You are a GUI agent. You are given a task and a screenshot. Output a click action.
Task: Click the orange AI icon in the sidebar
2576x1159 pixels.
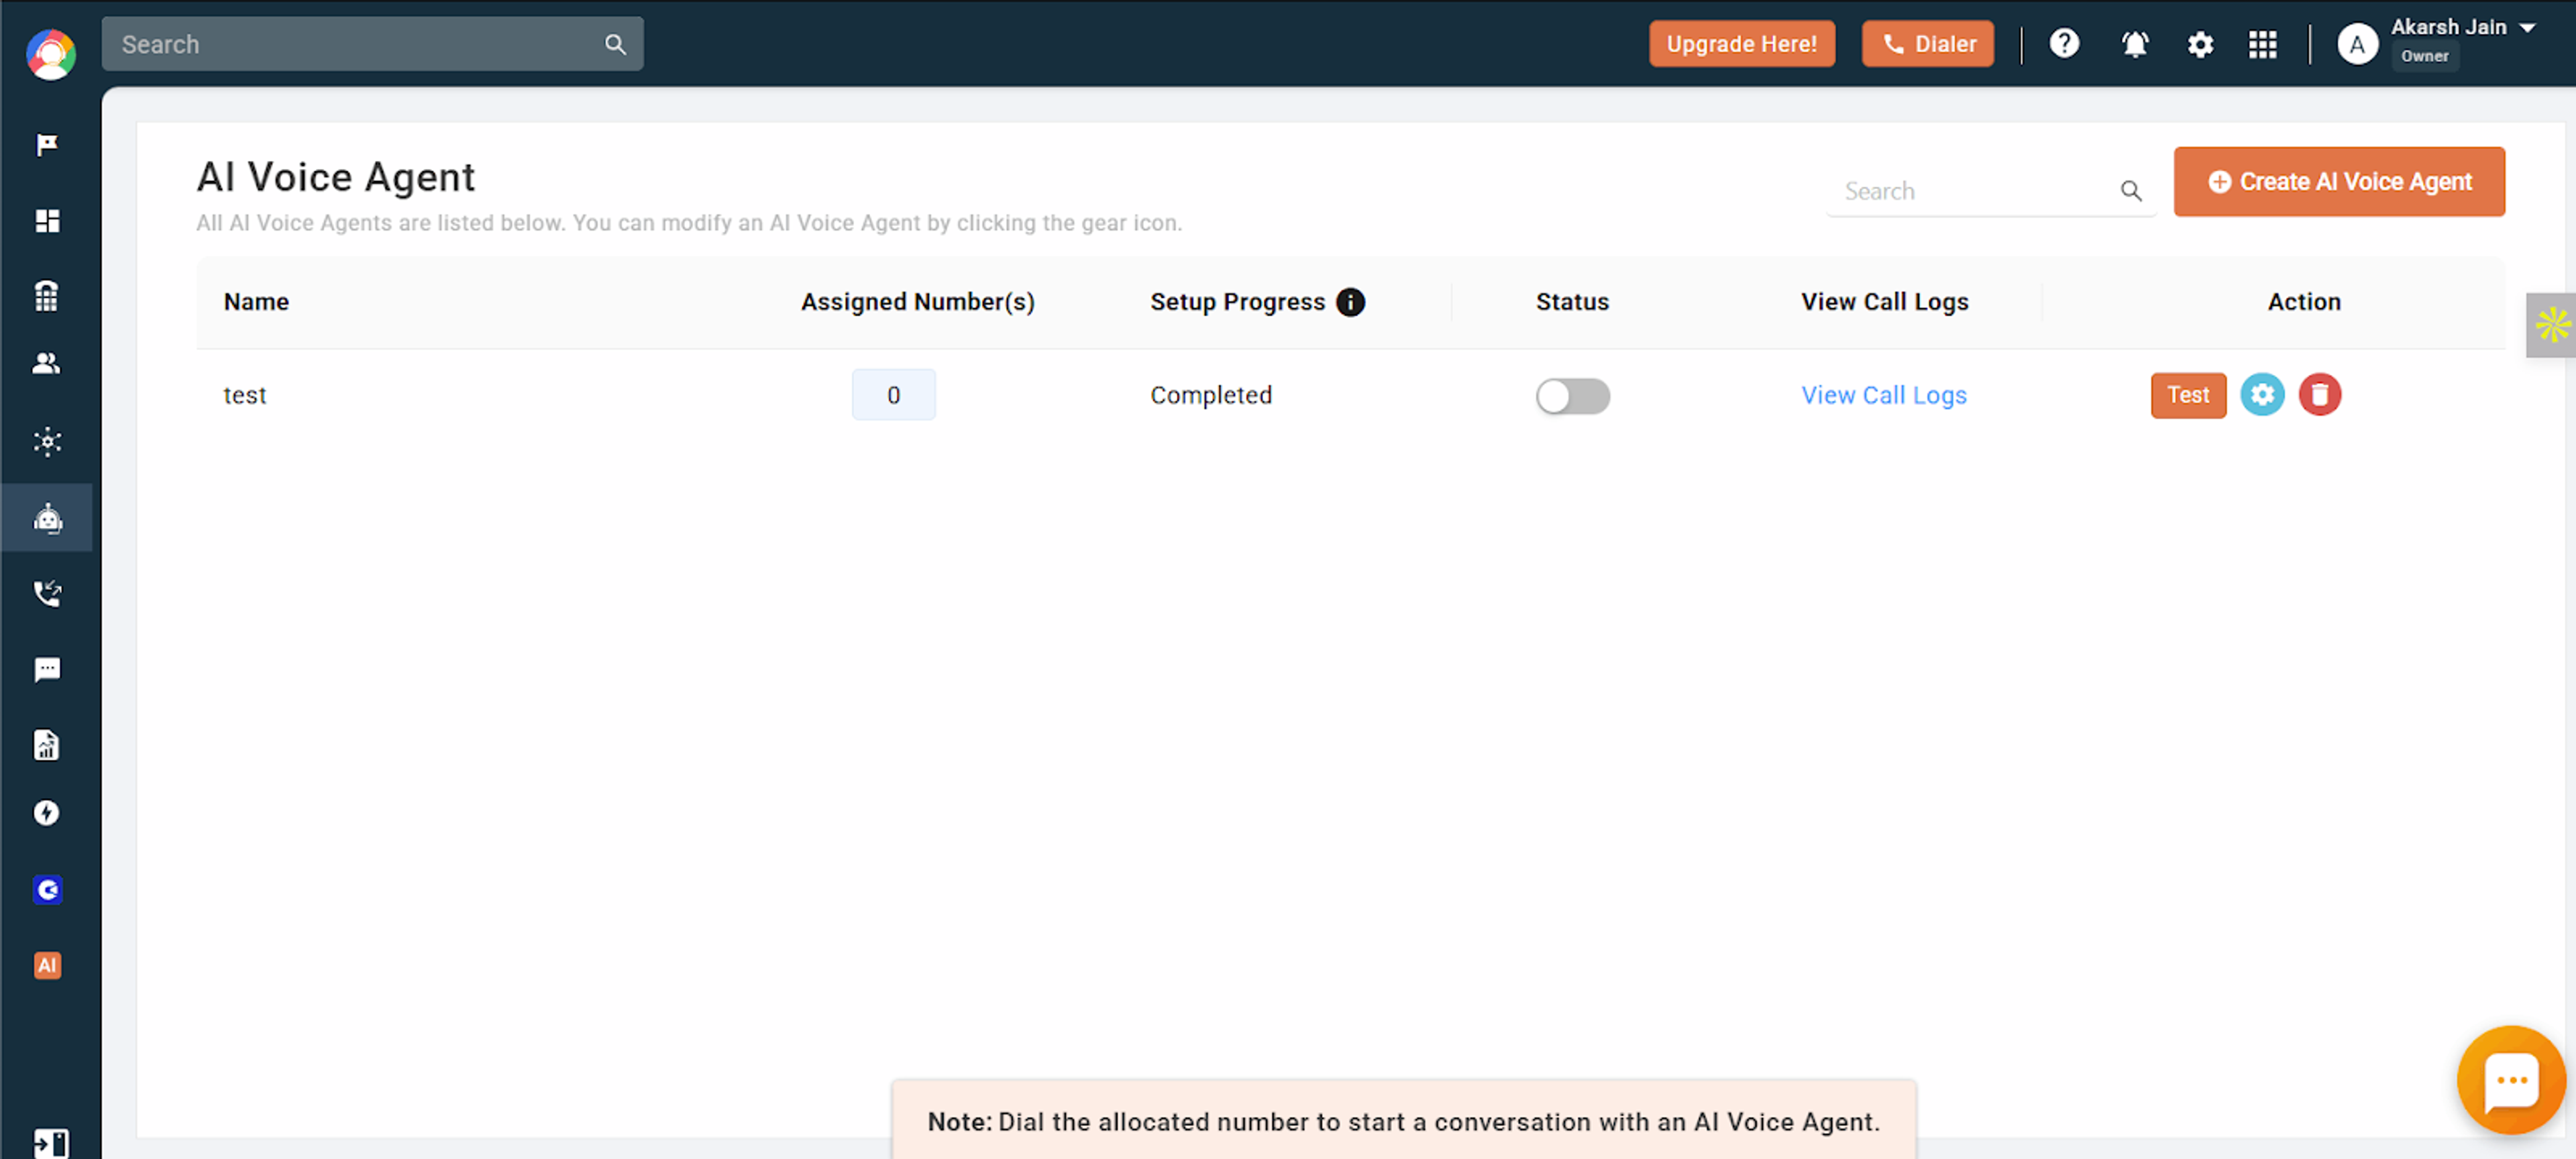[47, 965]
